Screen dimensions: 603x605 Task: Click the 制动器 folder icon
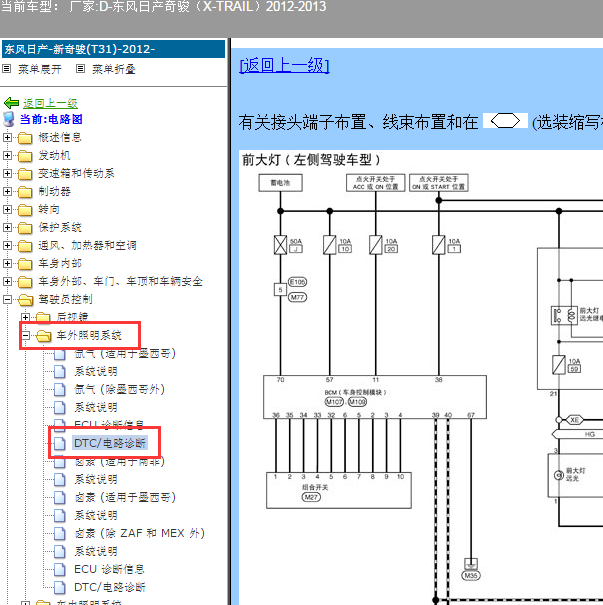point(25,192)
